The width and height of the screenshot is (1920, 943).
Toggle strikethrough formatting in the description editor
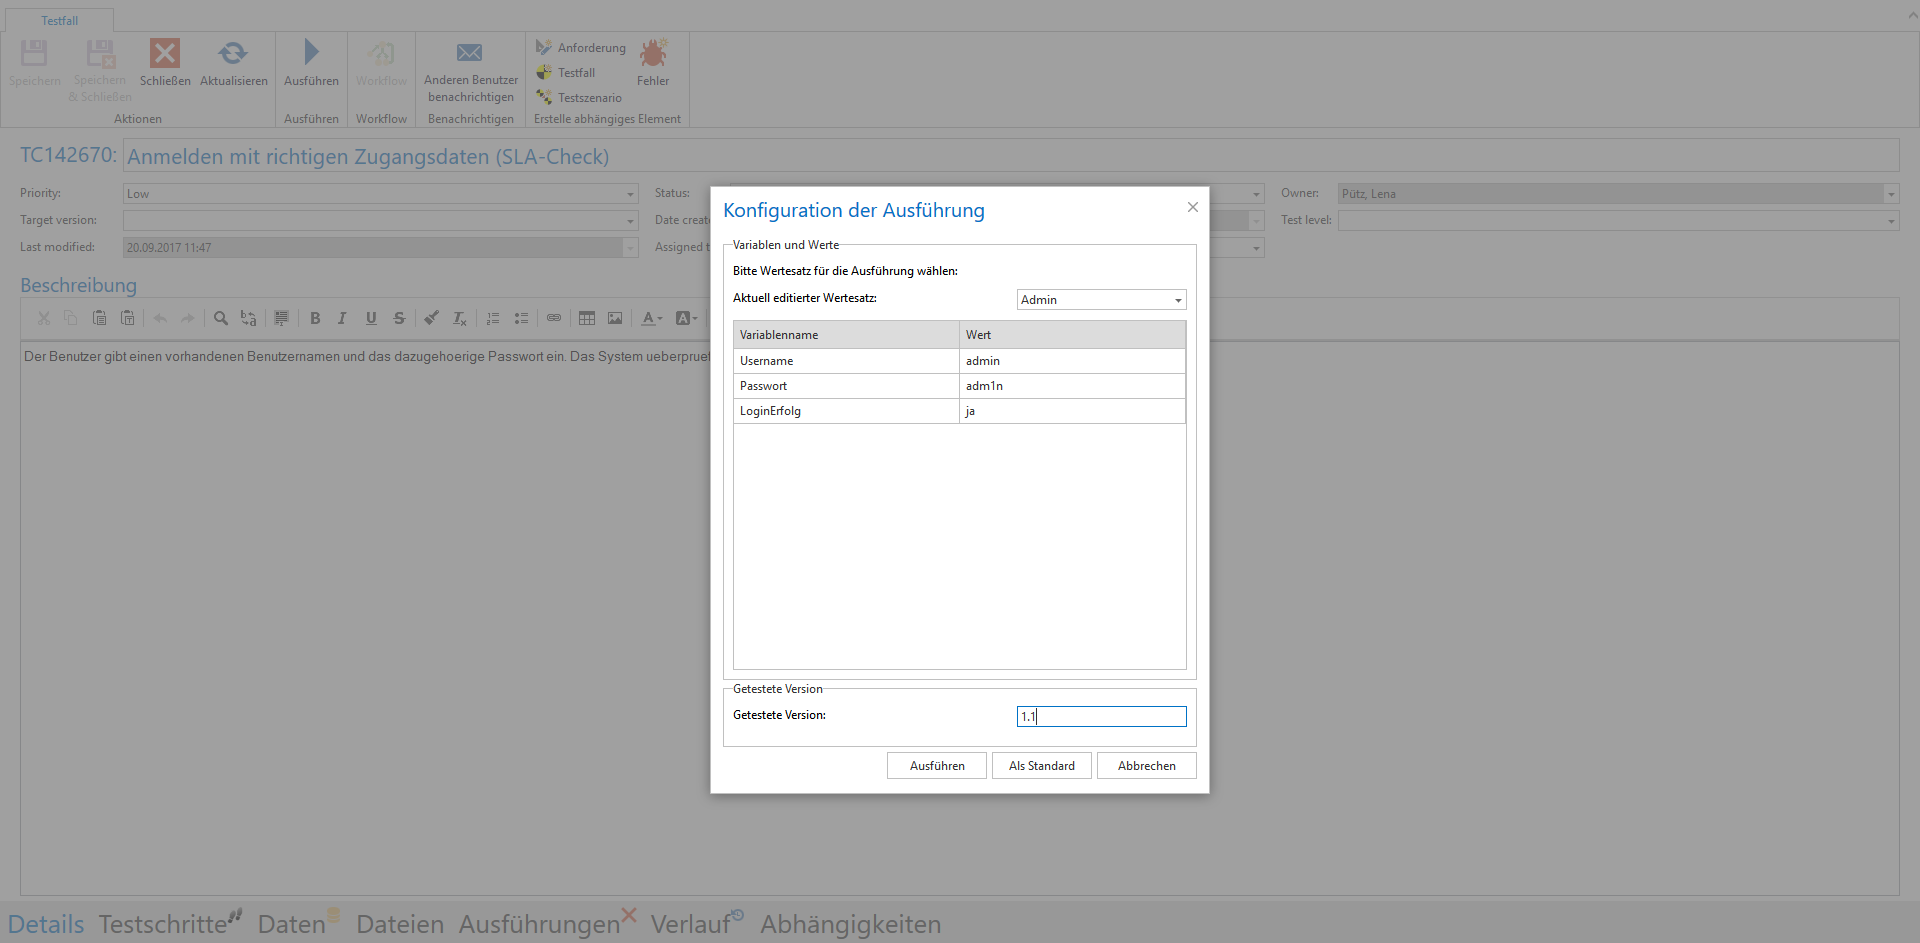(x=399, y=318)
